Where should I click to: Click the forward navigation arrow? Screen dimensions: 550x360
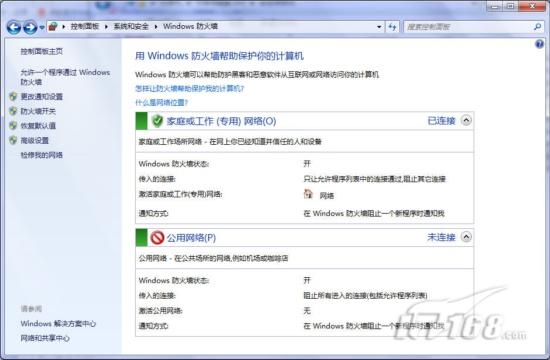30,27
